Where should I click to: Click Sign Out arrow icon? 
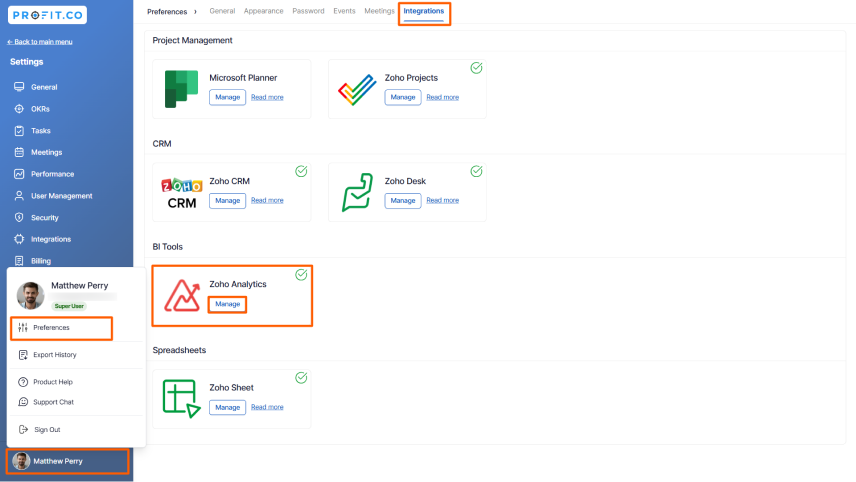pos(23,430)
